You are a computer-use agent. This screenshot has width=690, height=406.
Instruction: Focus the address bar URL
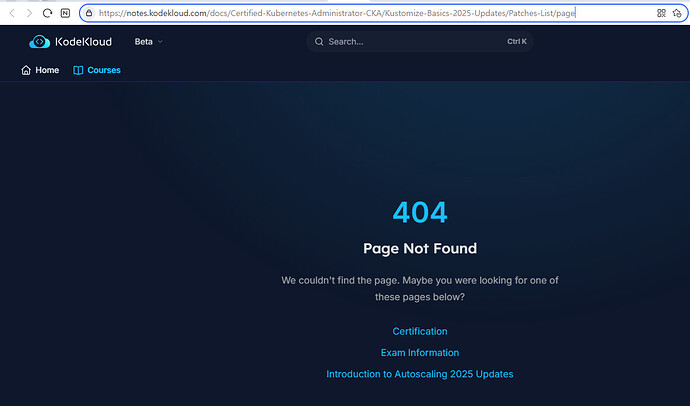pyautogui.click(x=337, y=13)
